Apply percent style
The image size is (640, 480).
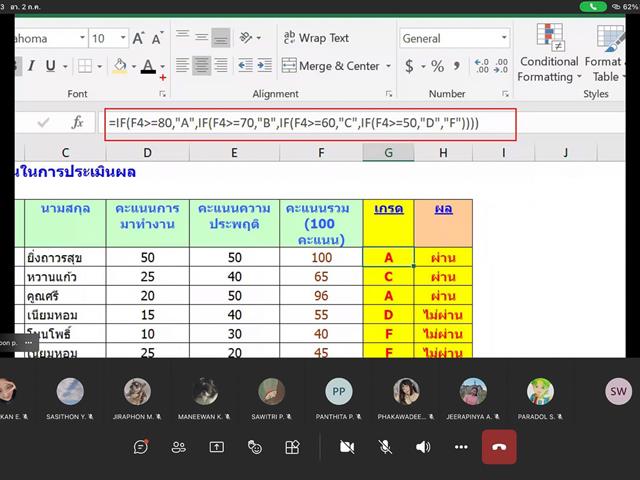click(x=438, y=66)
